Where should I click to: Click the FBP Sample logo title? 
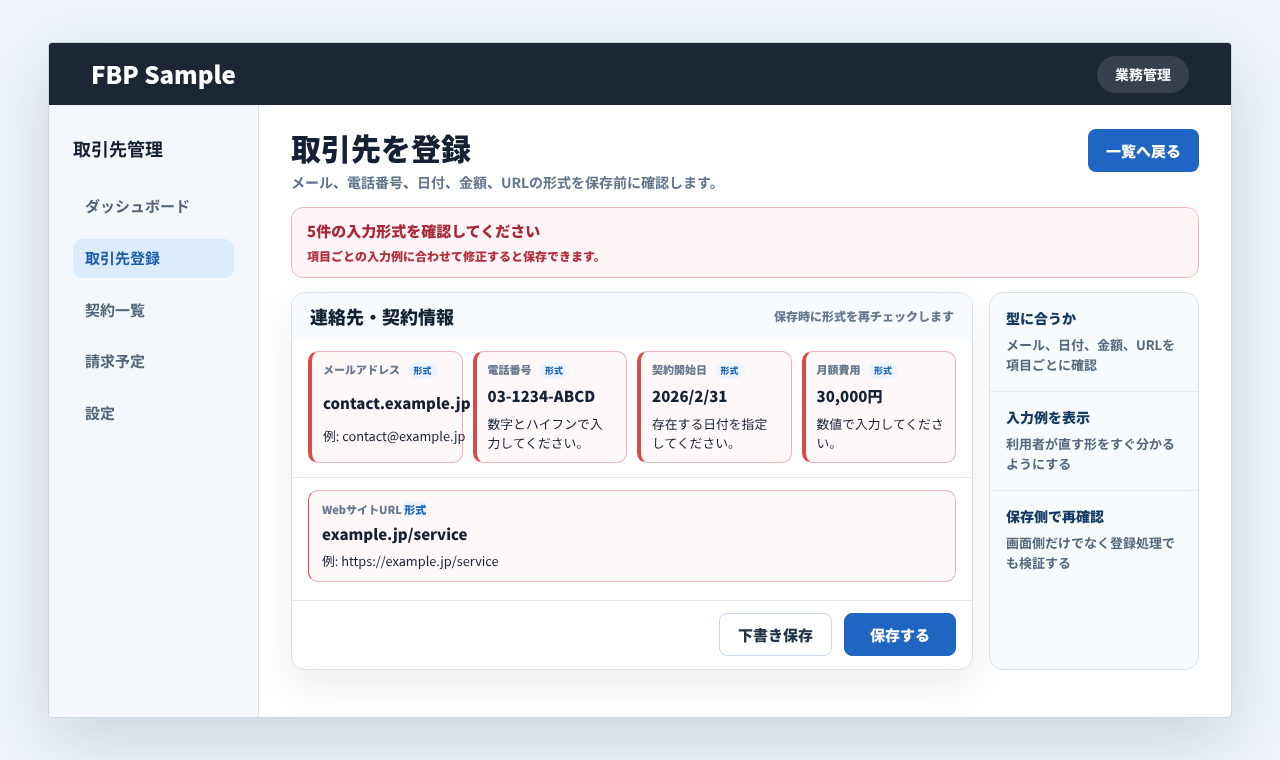[163, 75]
